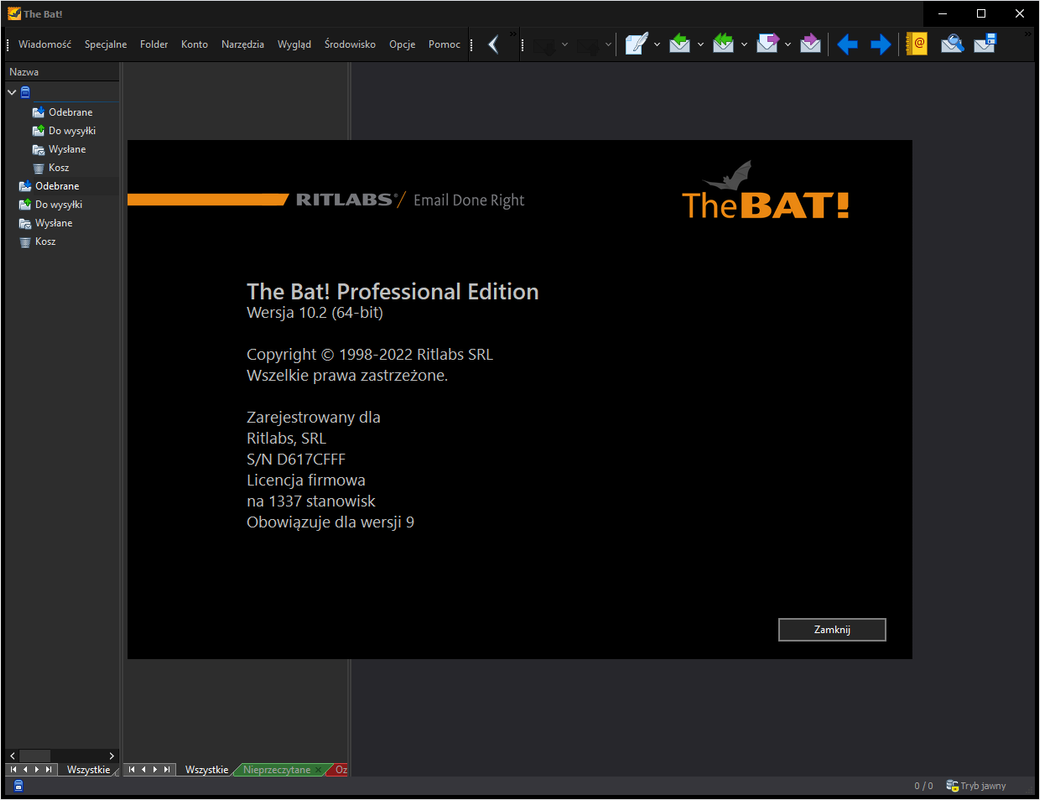Click the blue back arrow icon
This screenshot has width=1040, height=800.
[847, 44]
